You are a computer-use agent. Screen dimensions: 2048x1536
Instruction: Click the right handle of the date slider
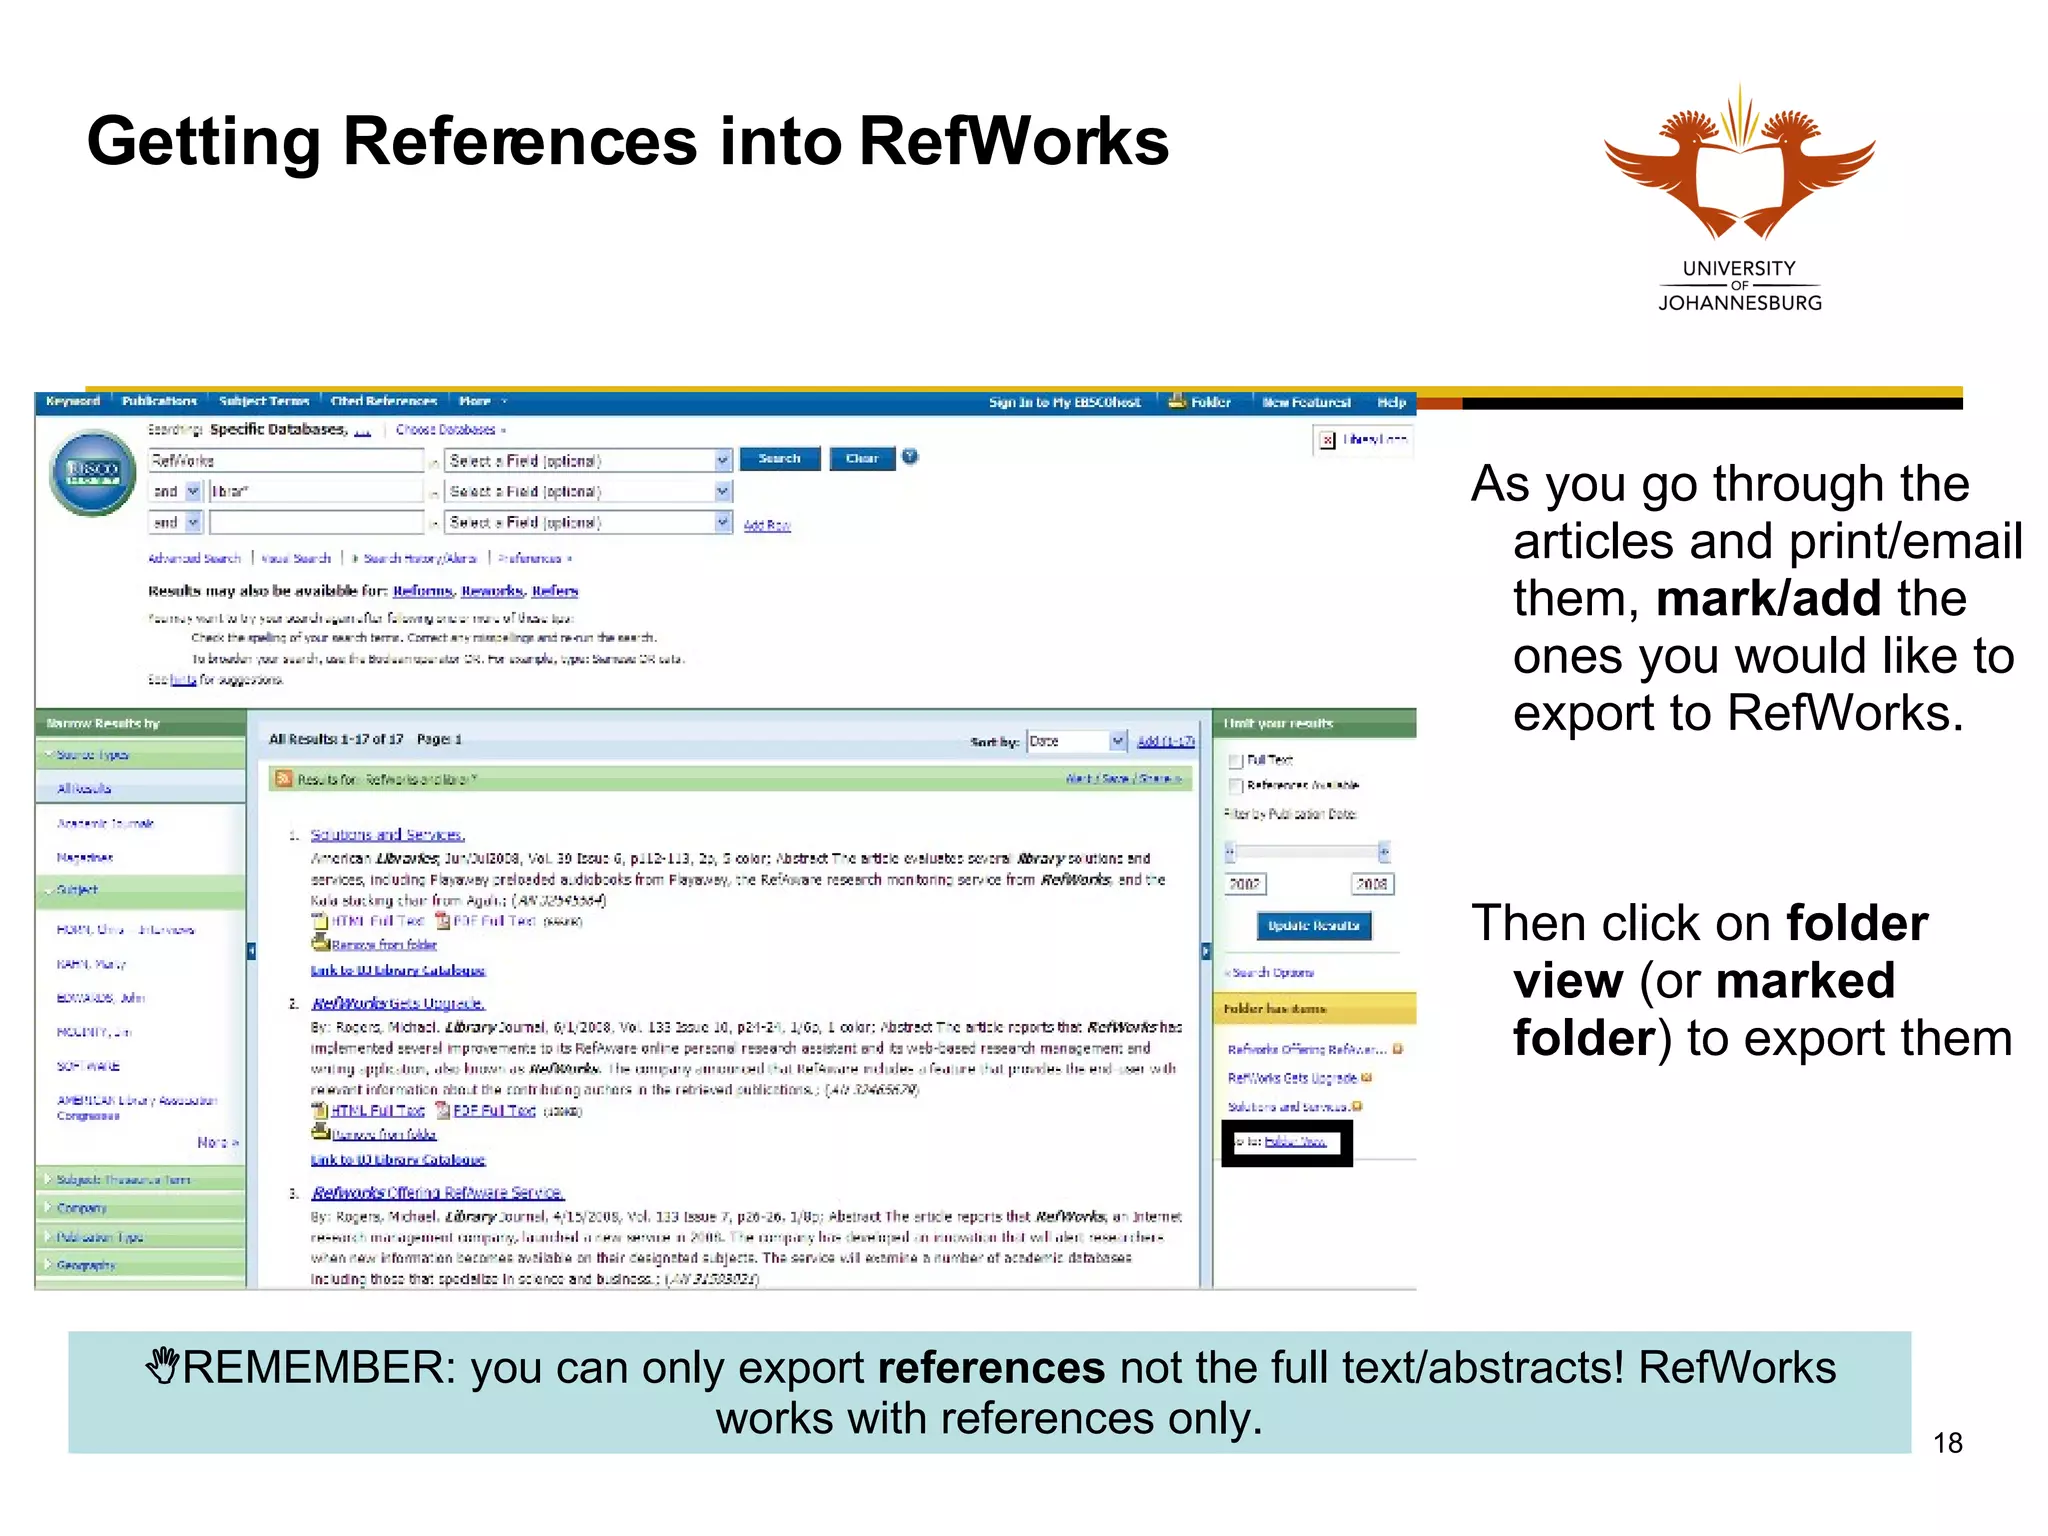pos(1384,852)
